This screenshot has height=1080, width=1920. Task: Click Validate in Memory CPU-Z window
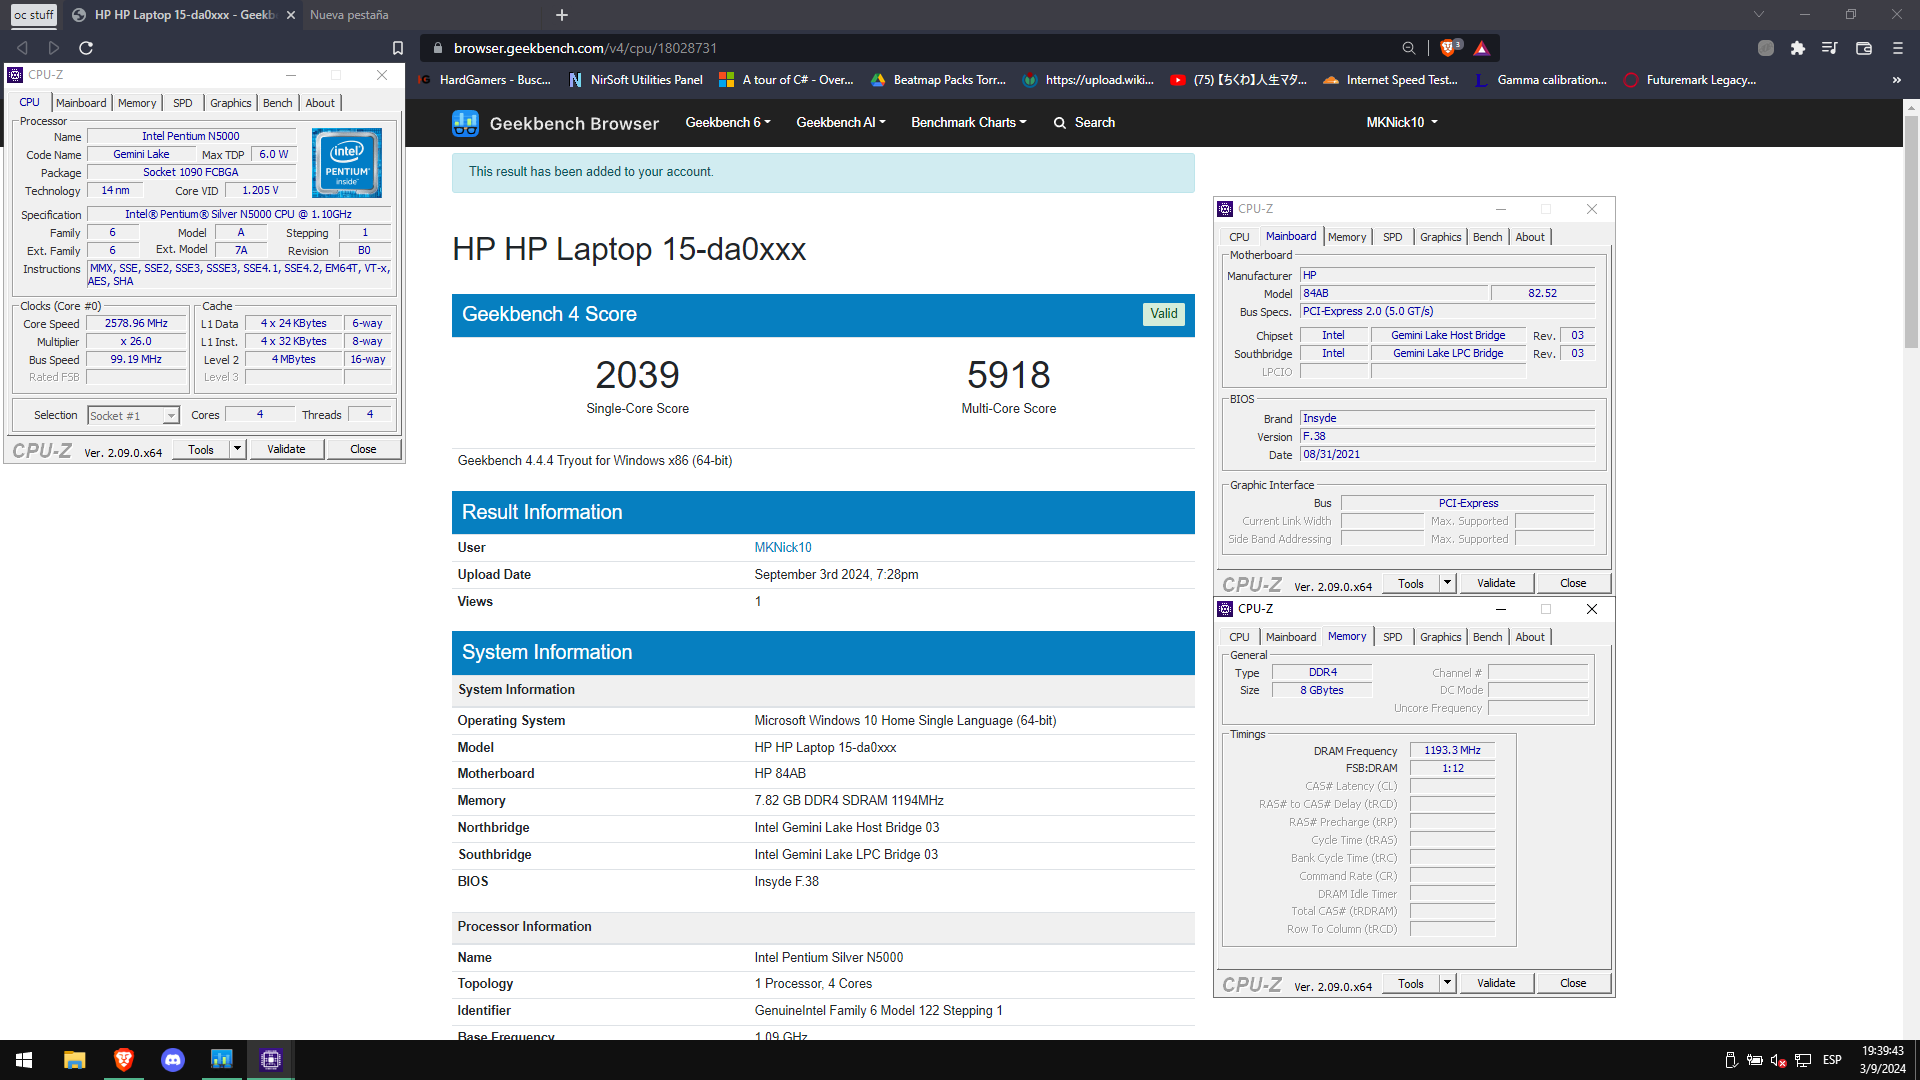coord(1496,983)
